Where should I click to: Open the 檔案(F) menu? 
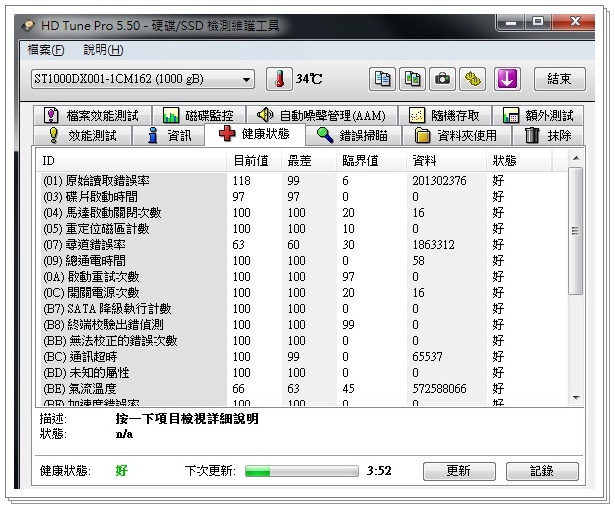[x=46, y=50]
